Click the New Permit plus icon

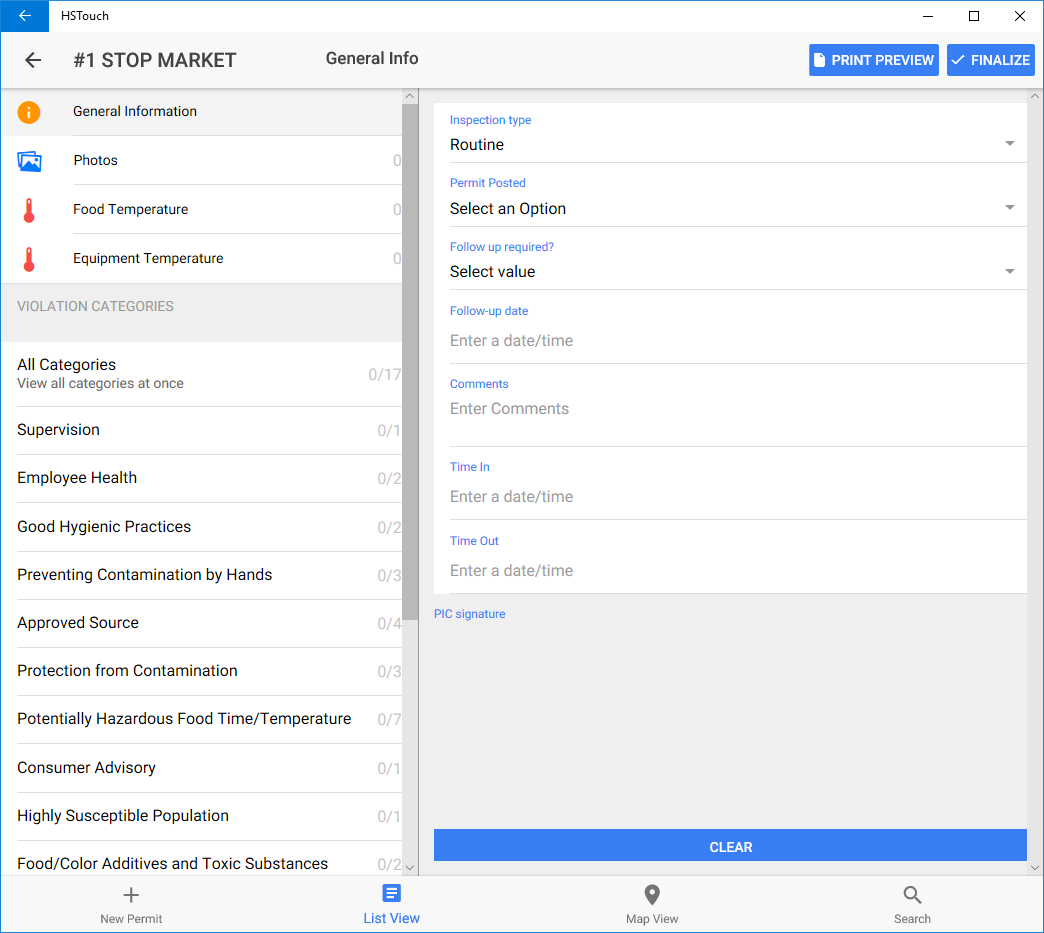pos(131,894)
